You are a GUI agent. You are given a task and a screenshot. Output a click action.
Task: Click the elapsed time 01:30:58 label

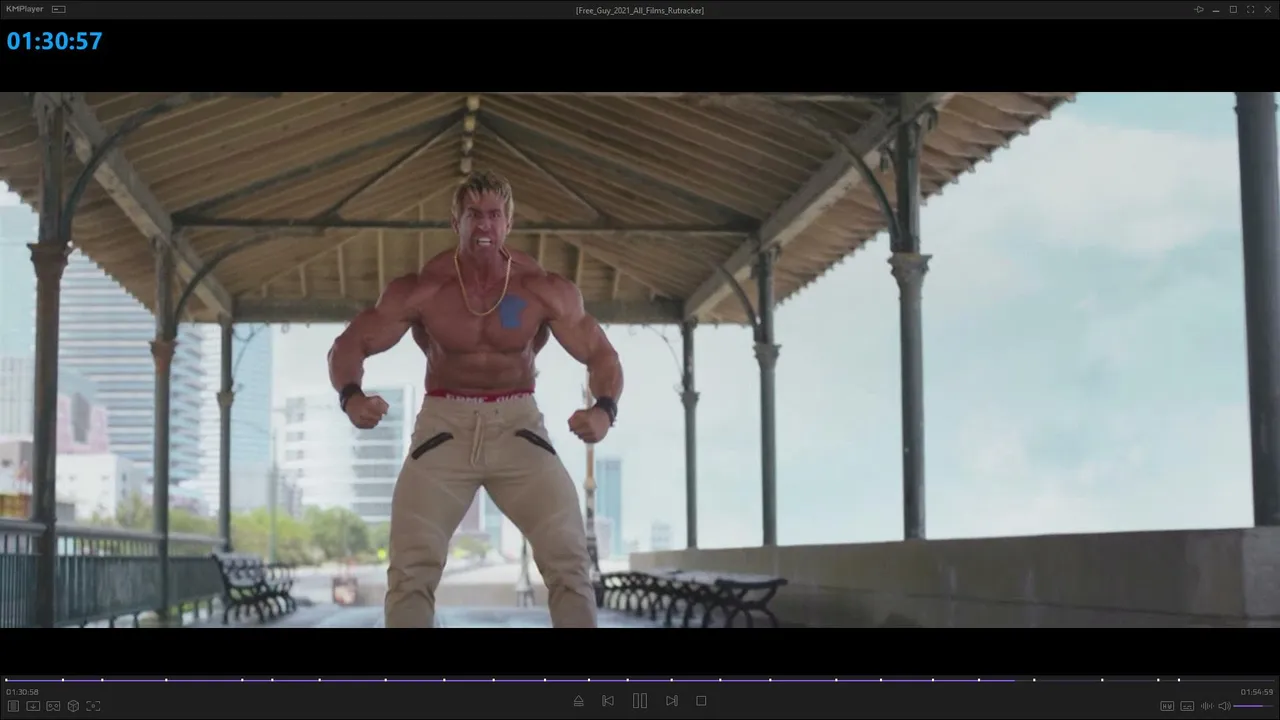pos(22,692)
